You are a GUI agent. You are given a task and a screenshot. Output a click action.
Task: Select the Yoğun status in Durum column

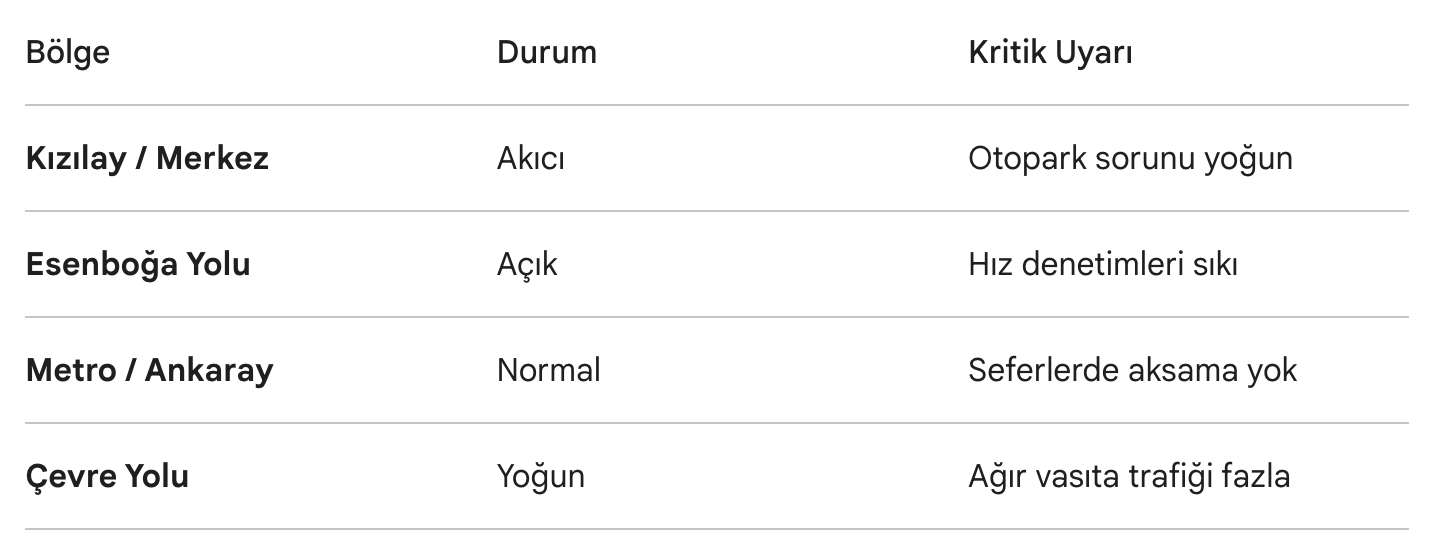coord(540,476)
